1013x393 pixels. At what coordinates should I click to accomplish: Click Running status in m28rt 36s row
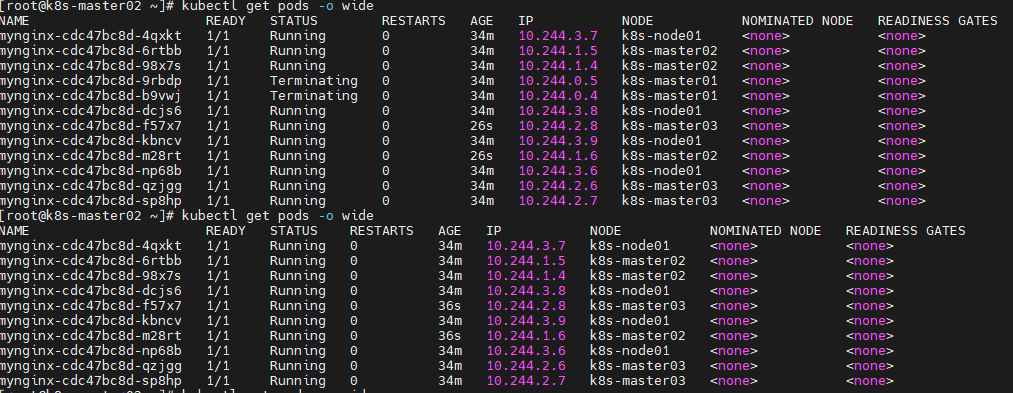tap(297, 335)
